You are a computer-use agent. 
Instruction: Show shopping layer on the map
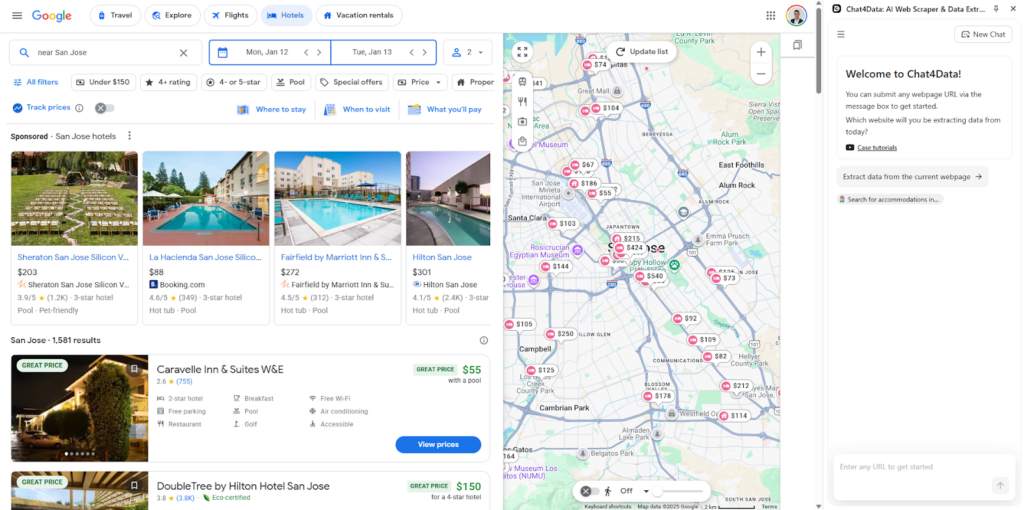pos(522,141)
